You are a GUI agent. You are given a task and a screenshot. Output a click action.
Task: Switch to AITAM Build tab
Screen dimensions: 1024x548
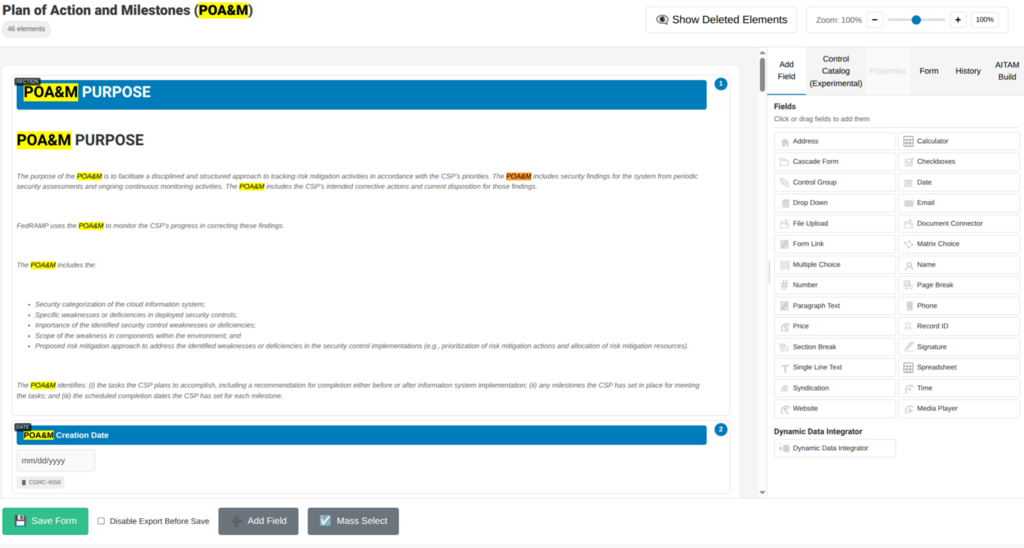click(x=1006, y=71)
